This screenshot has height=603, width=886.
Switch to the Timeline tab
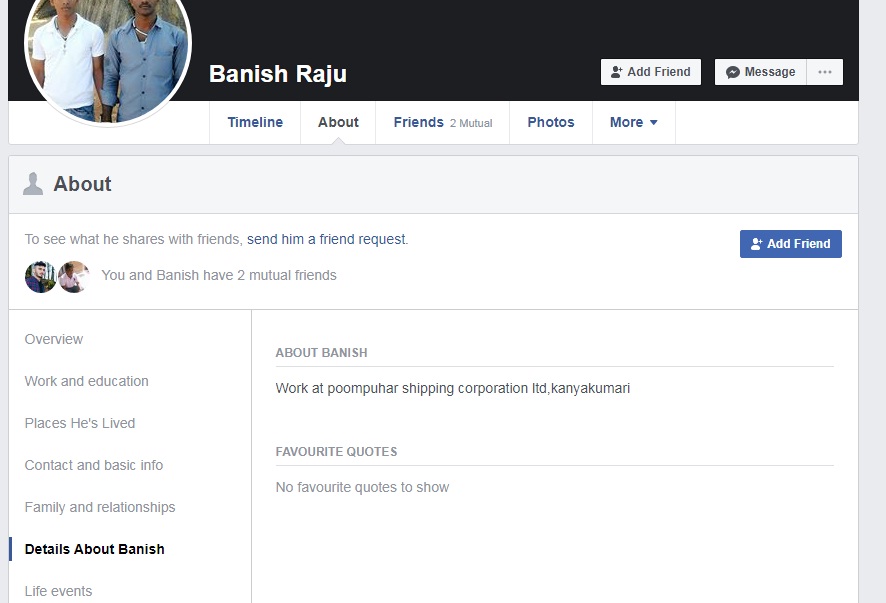(255, 122)
